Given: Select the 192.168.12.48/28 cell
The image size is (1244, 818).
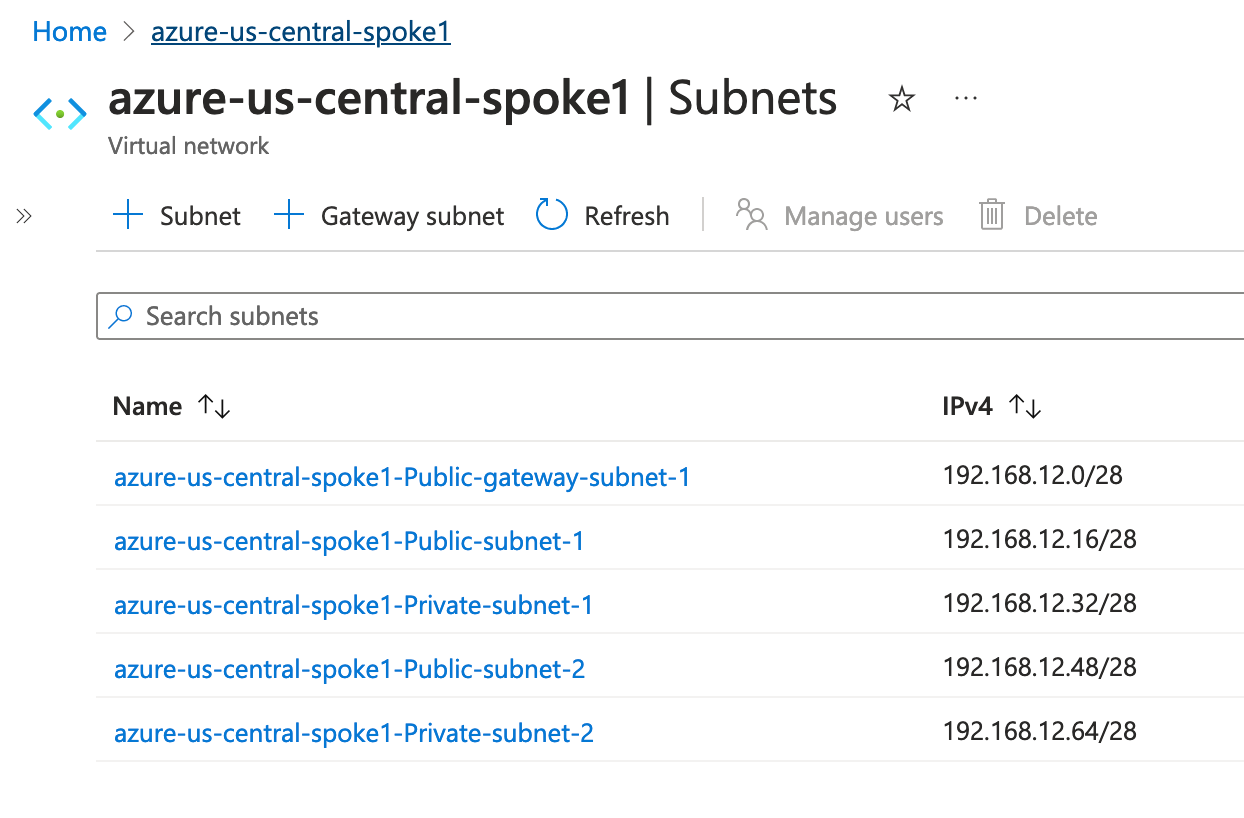Looking at the screenshot, I should 1039,667.
